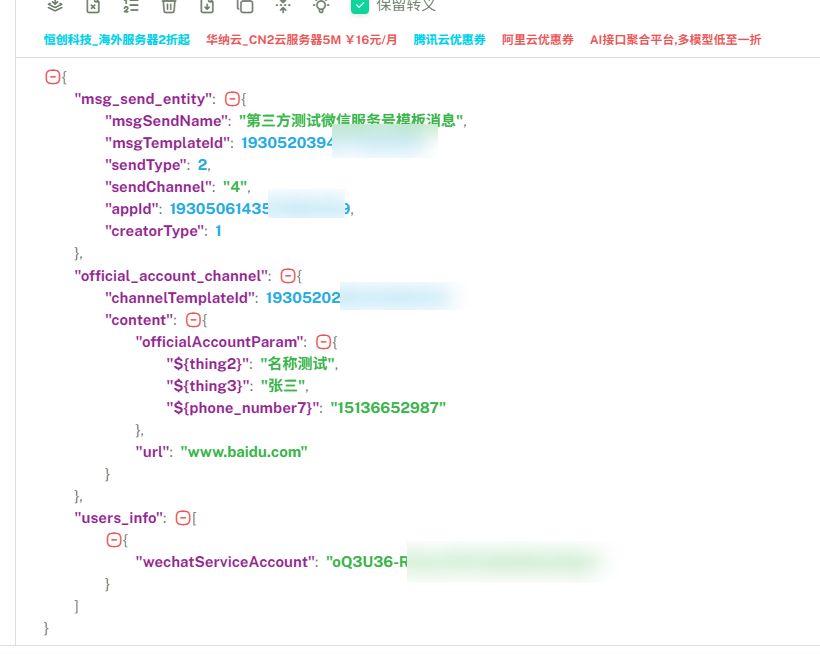
Task: Click the "${thing2}" key
Action: (x=207, y=364)
